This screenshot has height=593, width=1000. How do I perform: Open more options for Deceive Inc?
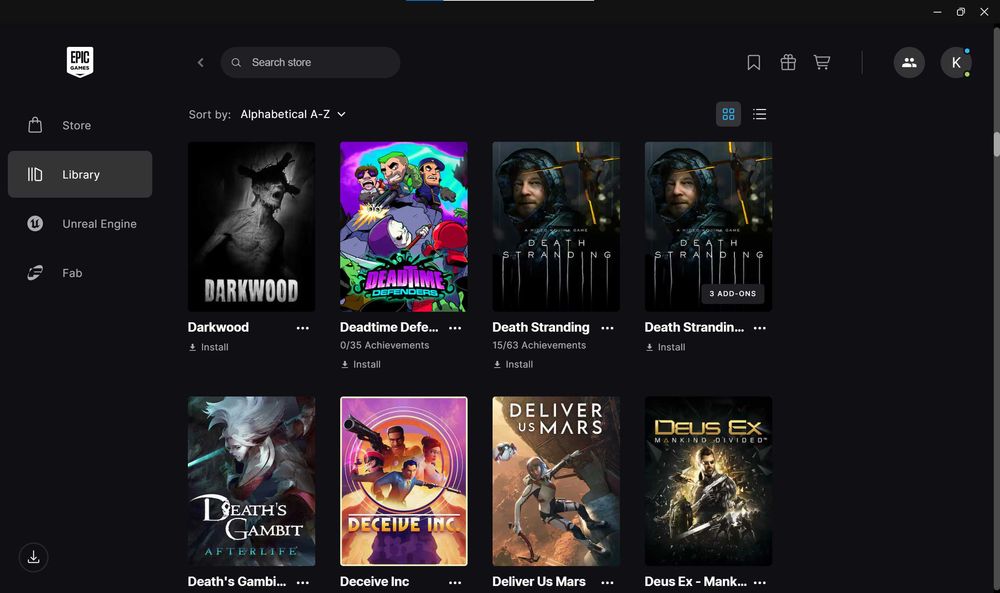[x=455, y=582]
